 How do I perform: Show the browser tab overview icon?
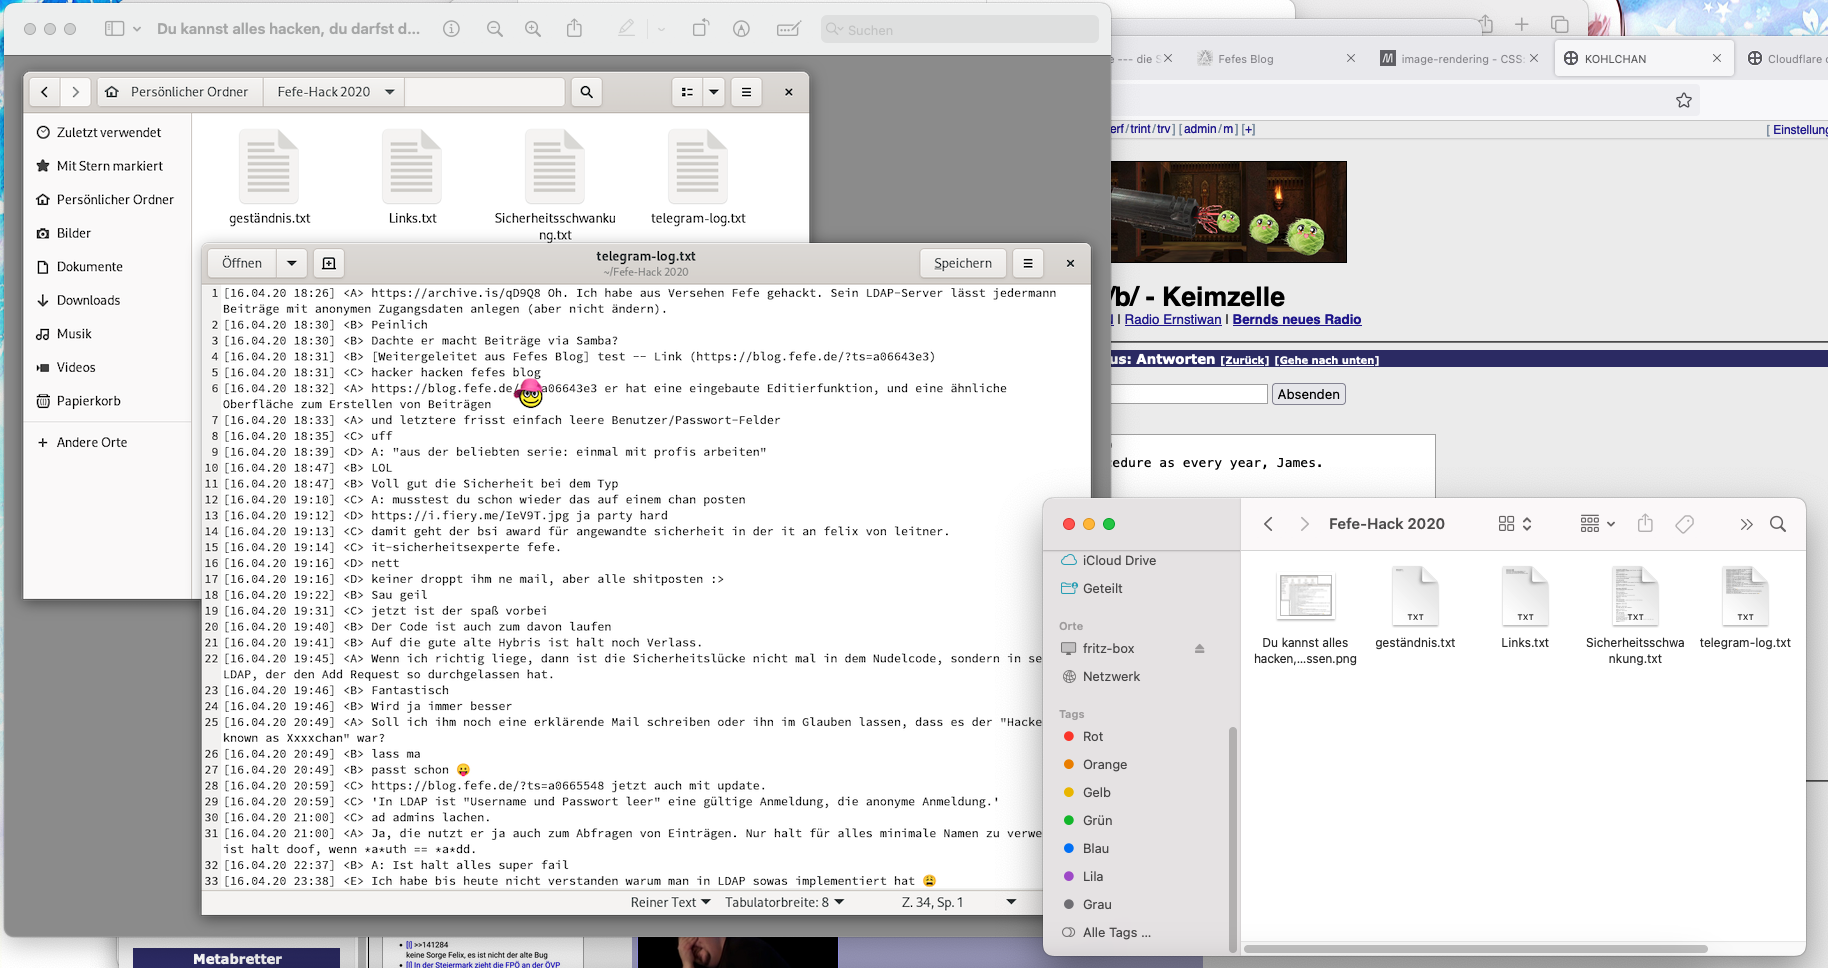point(1559,24)
